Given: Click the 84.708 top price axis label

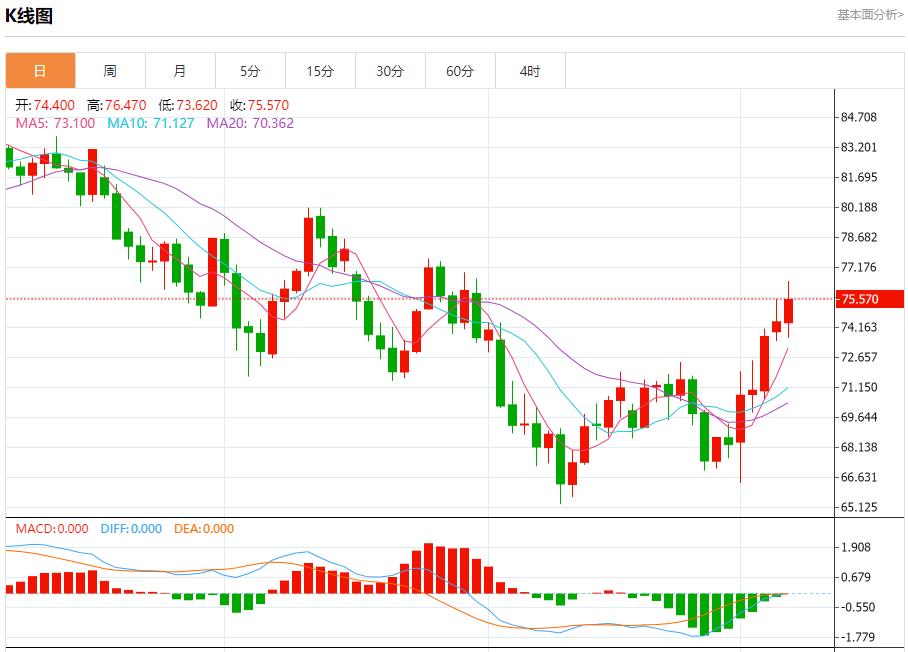Looking at the screenshot, I should [859, 117].
